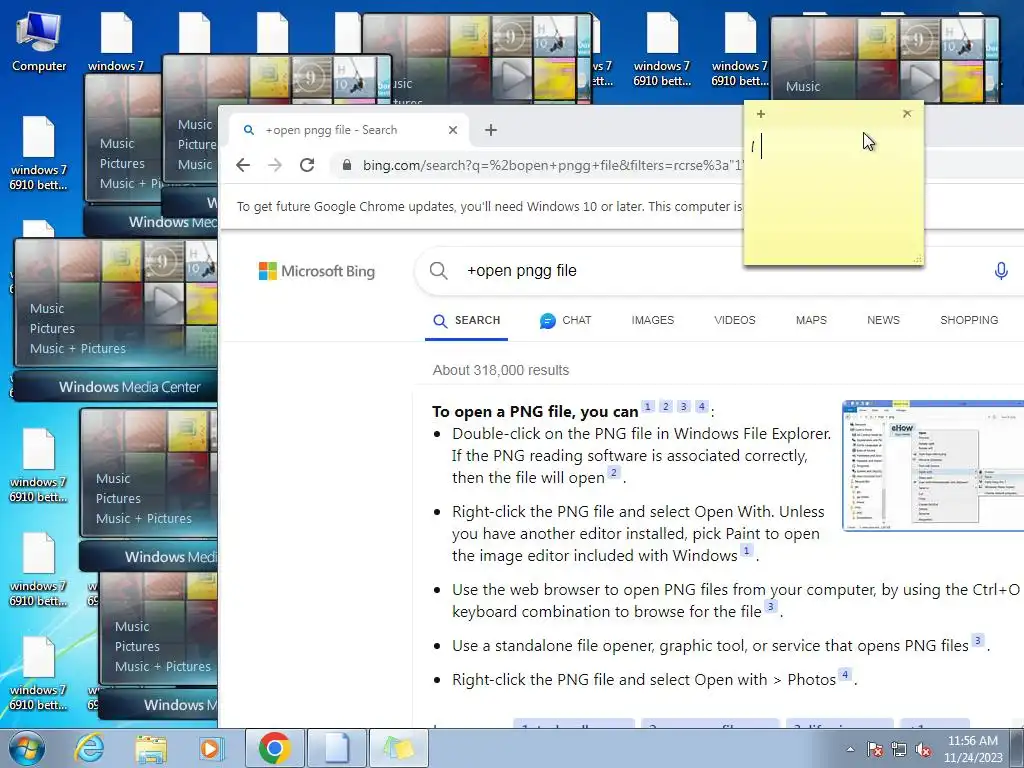Click the muted volume tray icon
The image size is (1024, 768).
[923, 749]
